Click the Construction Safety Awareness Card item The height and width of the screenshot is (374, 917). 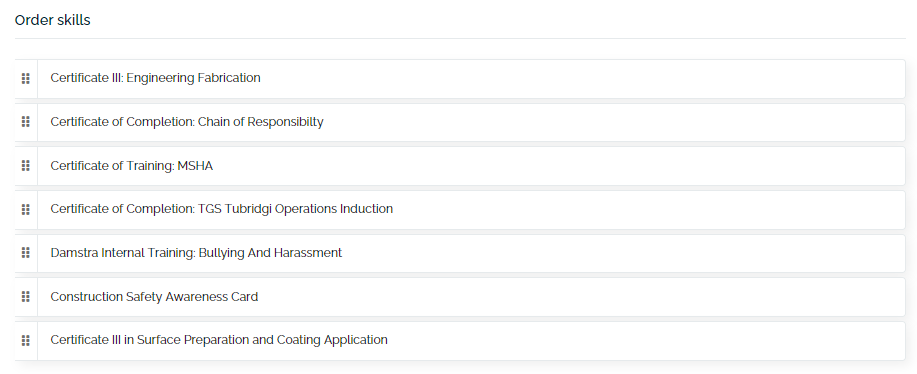pyautogui.click(x=154, y=297)
